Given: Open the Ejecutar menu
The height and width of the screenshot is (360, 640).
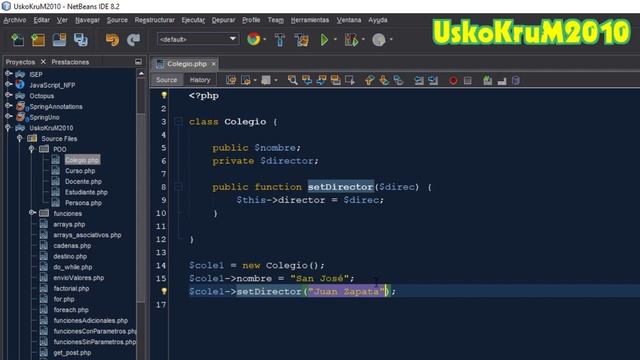Looking at the screenshot, I should [193, 20].
